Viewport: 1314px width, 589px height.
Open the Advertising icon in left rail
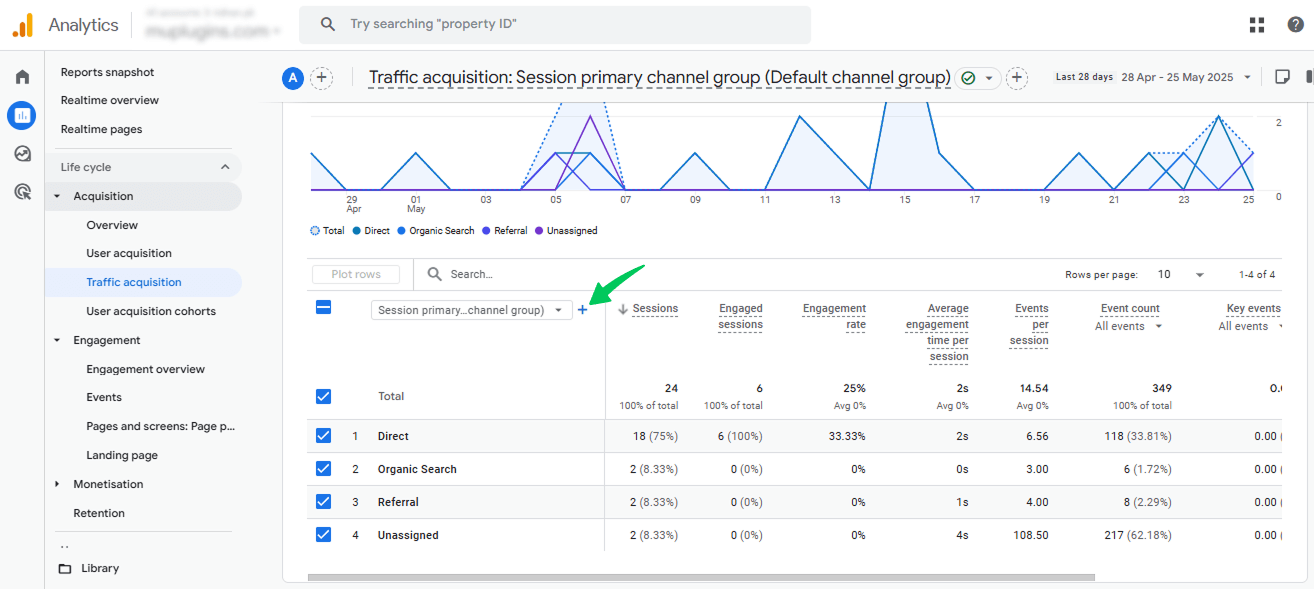22,191
